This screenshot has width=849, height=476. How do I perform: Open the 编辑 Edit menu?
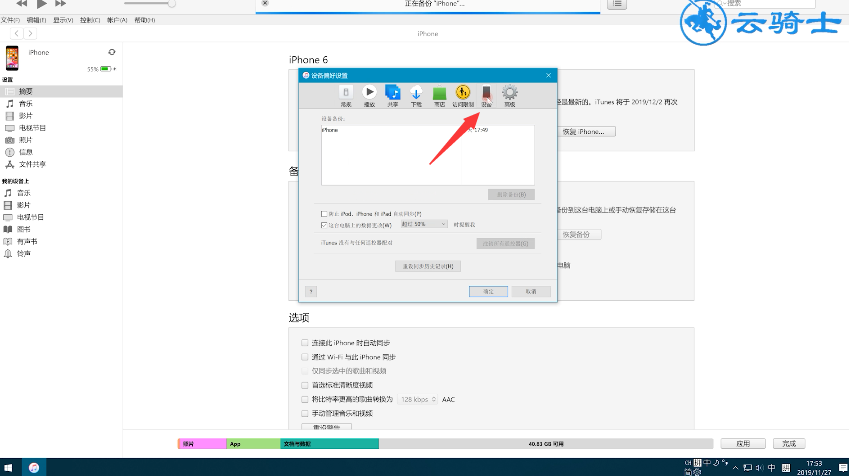pos(36,20)
